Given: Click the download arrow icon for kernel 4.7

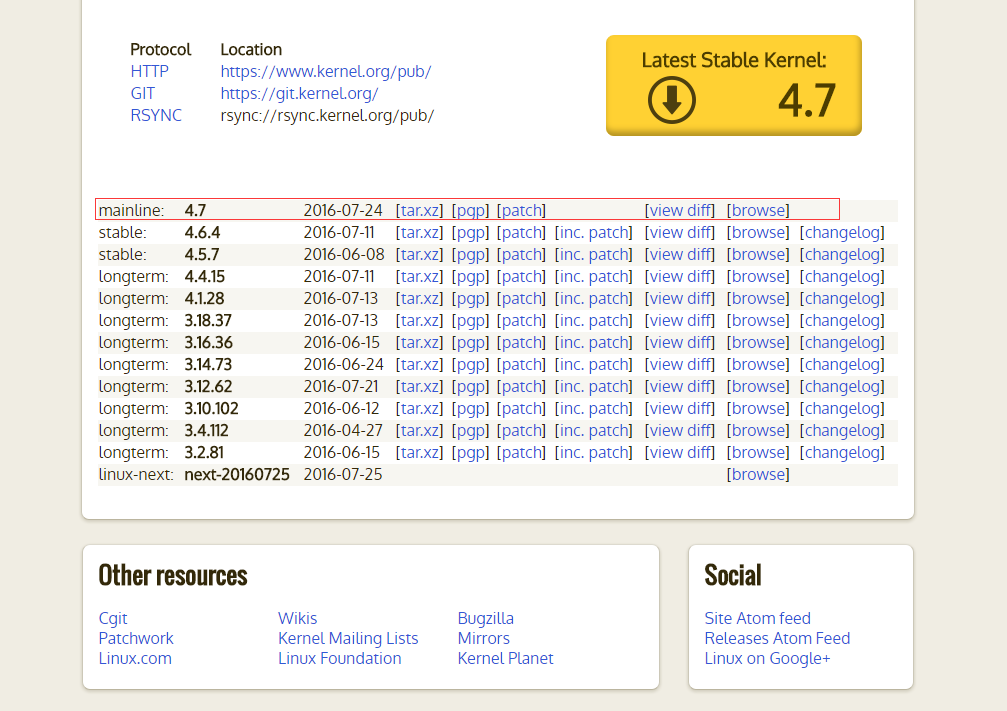Looking at the screenshot, I should click(671, 100).
